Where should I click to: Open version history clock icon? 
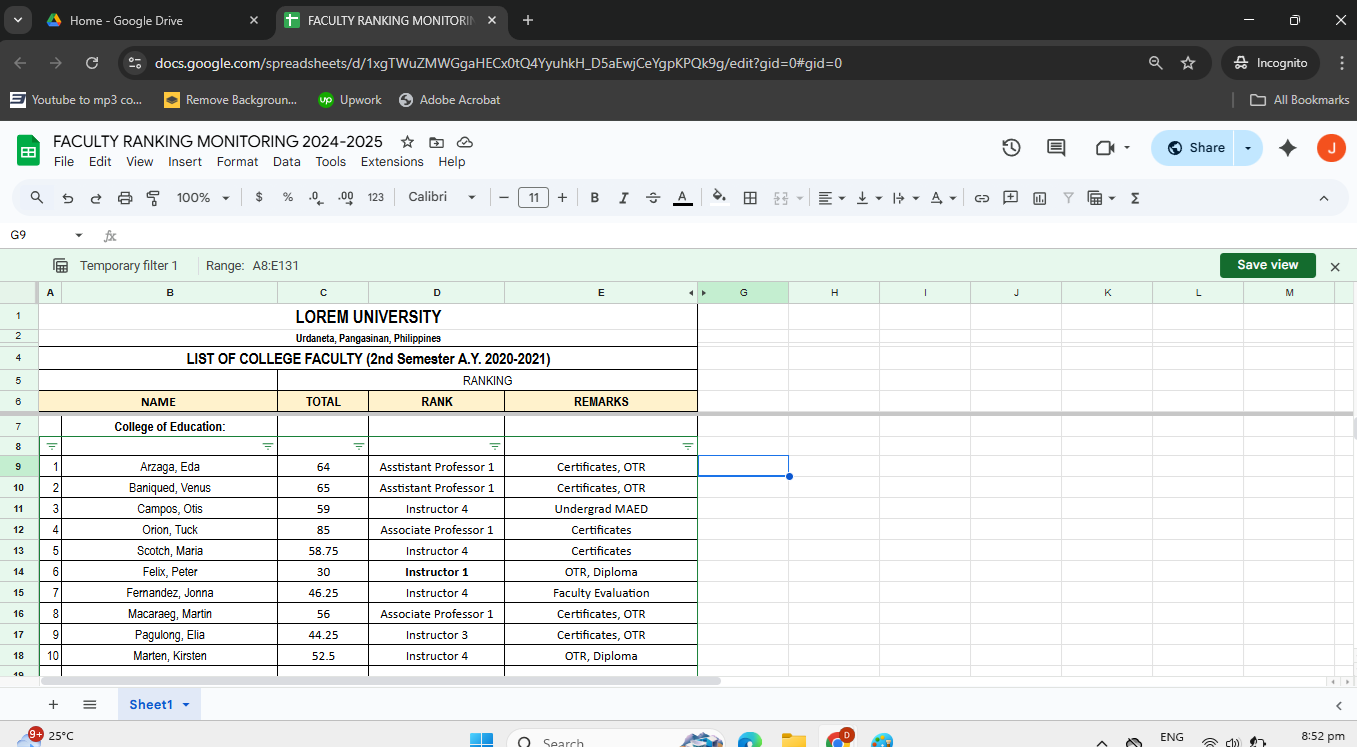pyautogui.click(x=1011, y=148)
